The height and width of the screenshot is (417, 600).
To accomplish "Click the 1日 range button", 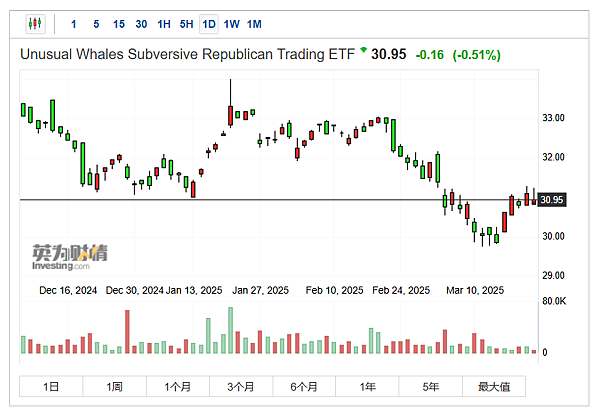I will click(51, 386).
